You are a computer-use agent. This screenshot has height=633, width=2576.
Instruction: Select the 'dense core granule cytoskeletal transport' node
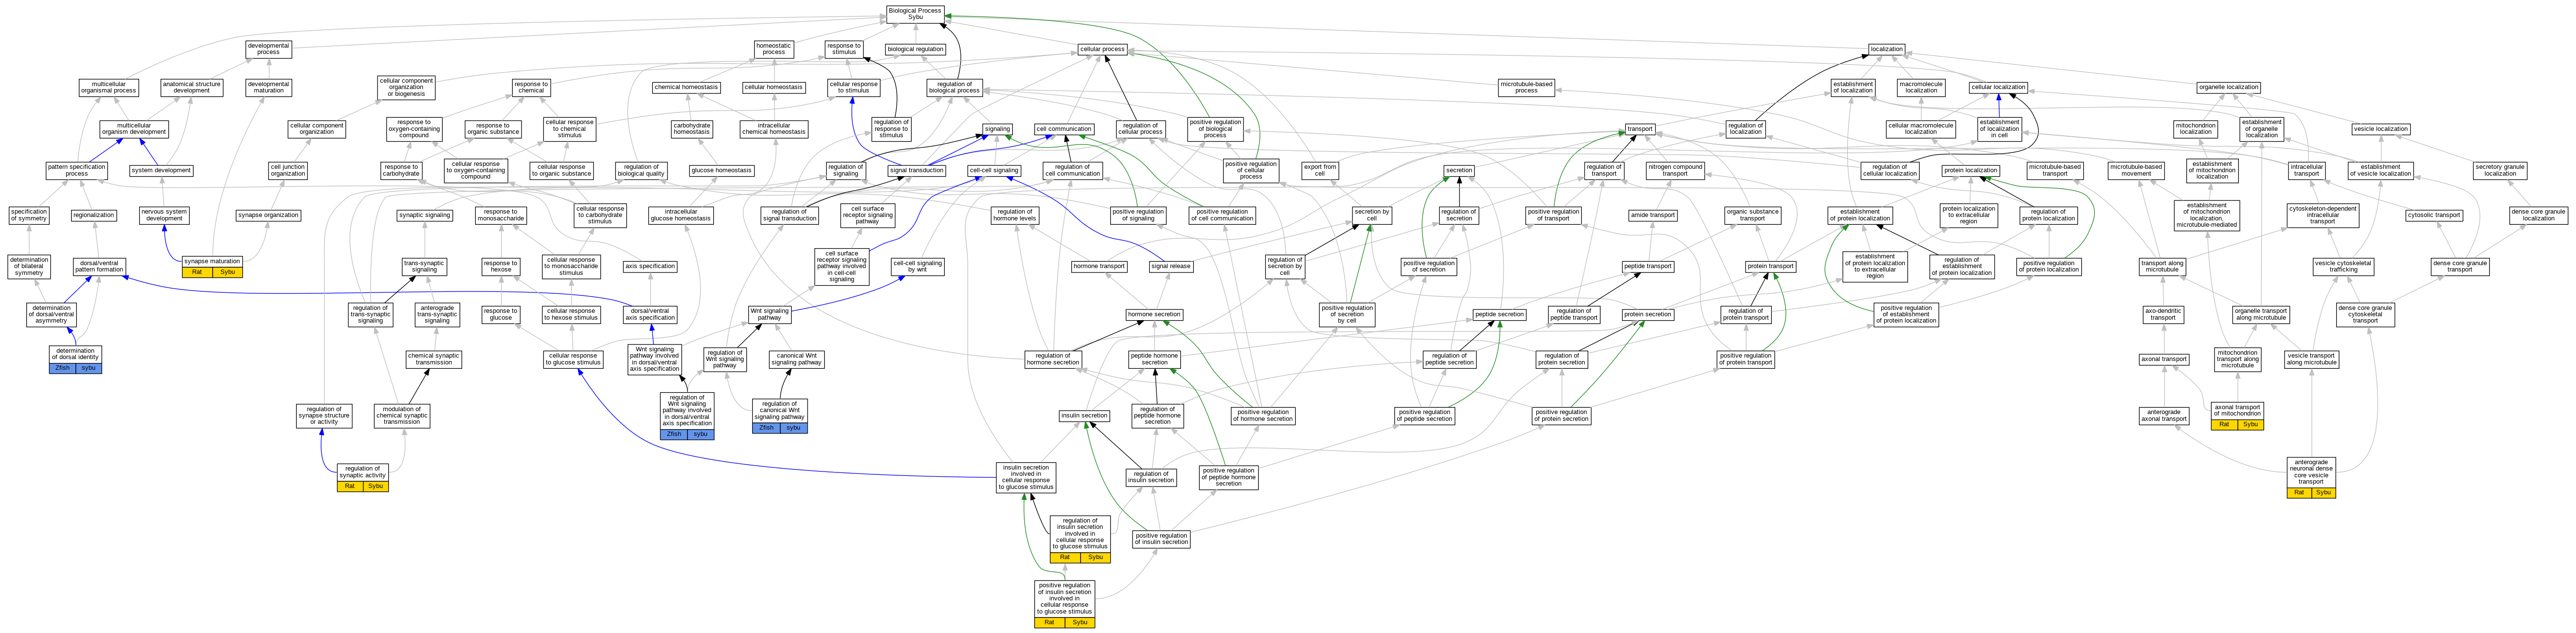[x=2365, y=314]
